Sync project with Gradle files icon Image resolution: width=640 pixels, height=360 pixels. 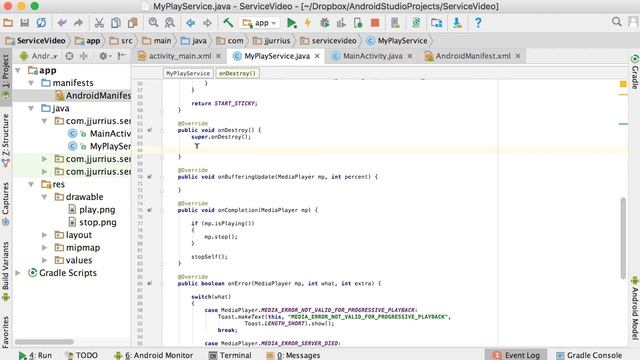416,23
